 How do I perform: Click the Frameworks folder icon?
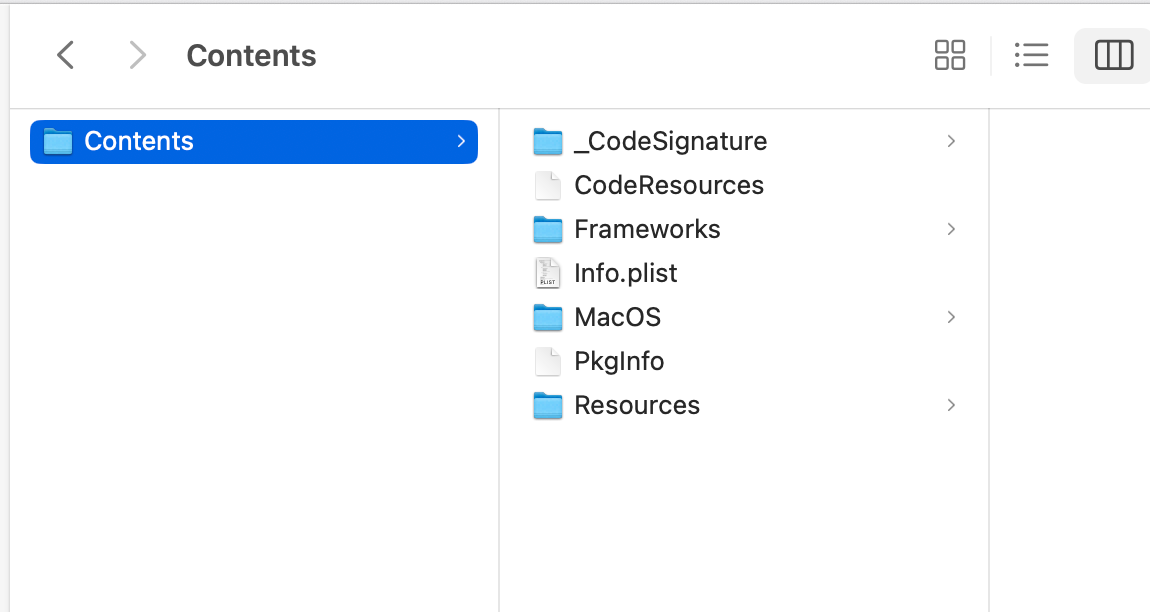pyautogui.click(x=548, y=230)
